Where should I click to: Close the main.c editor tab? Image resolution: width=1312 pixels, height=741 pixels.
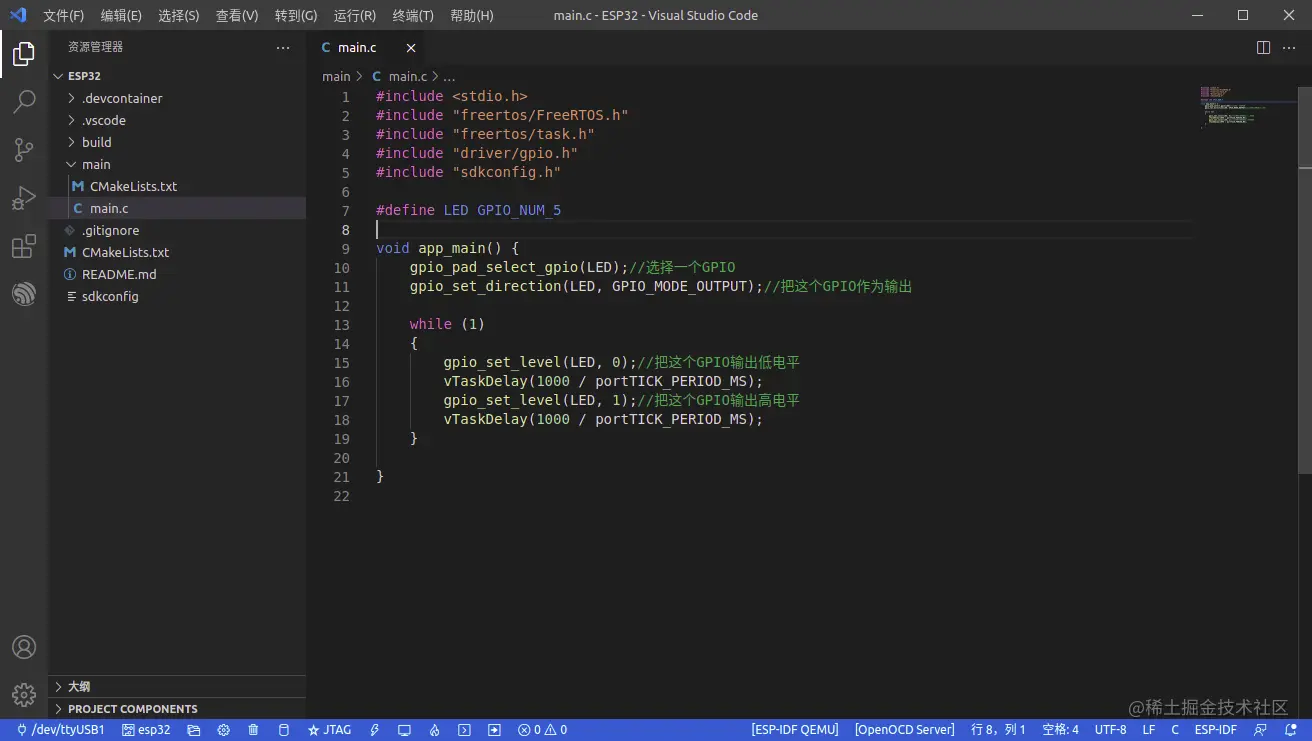pos(411,48)
